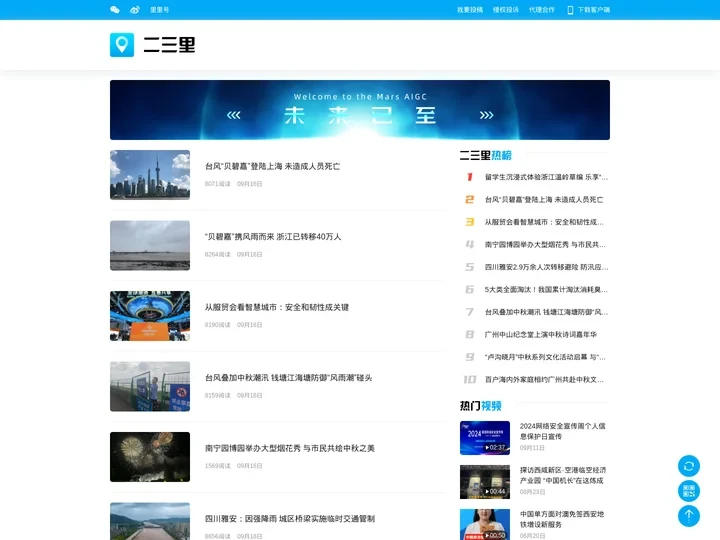Open hot list item 7 台风叠加中秋潮汛
Screen dimensions: 720x540
point(546,312)
